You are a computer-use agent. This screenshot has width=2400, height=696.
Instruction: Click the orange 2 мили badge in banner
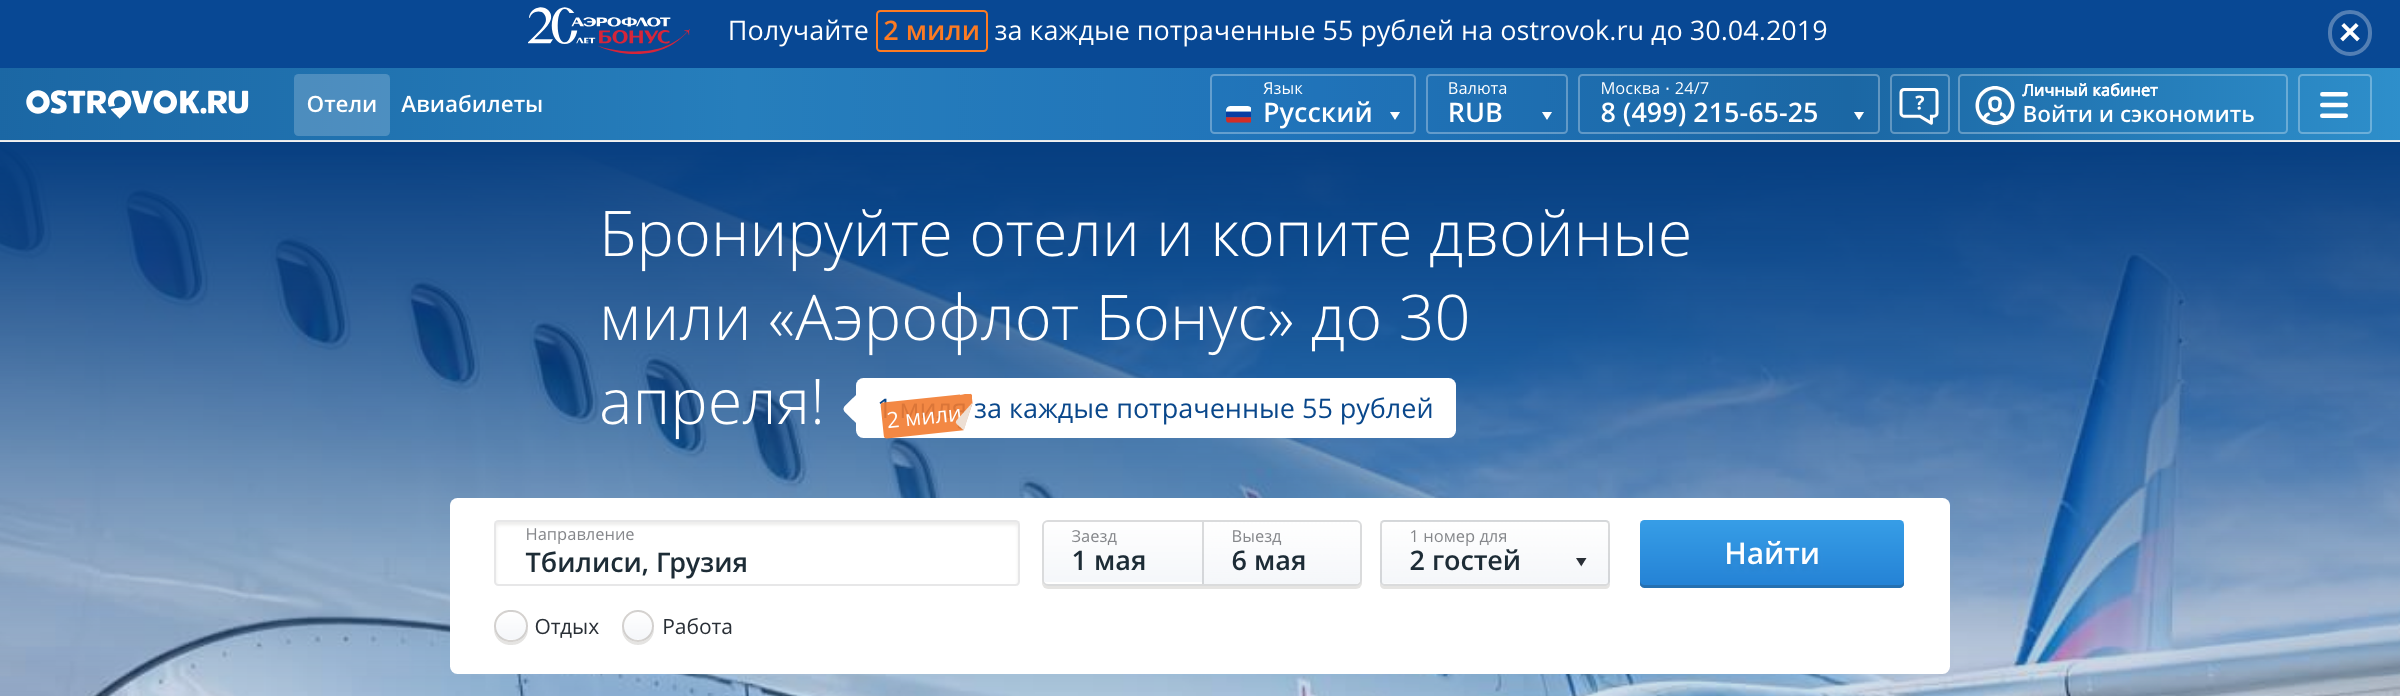point(932,31)
